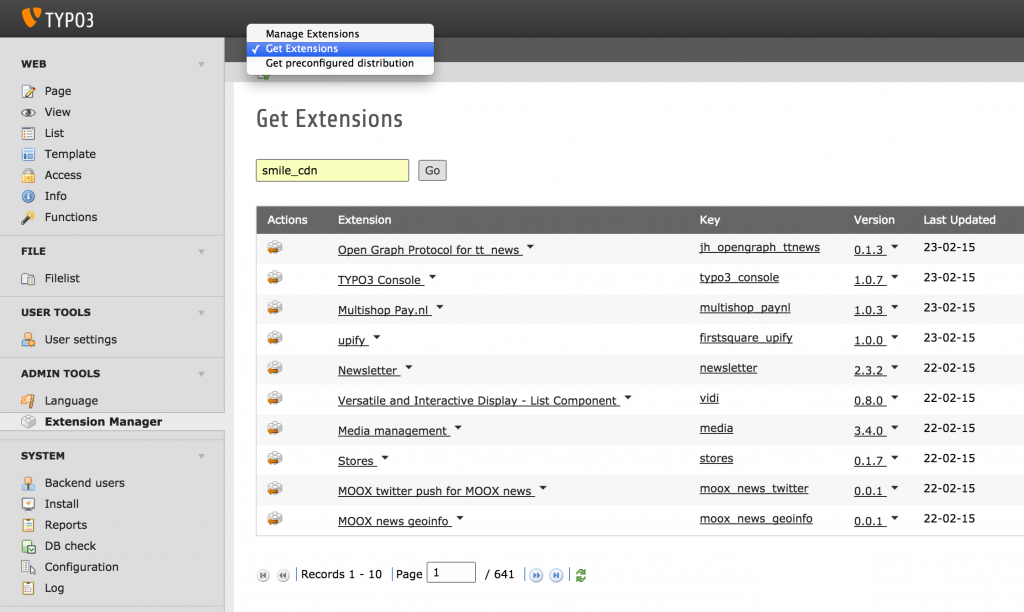Click the TYPO3 logo
This screenshot has width=1024, height=612.
(60, 17)
